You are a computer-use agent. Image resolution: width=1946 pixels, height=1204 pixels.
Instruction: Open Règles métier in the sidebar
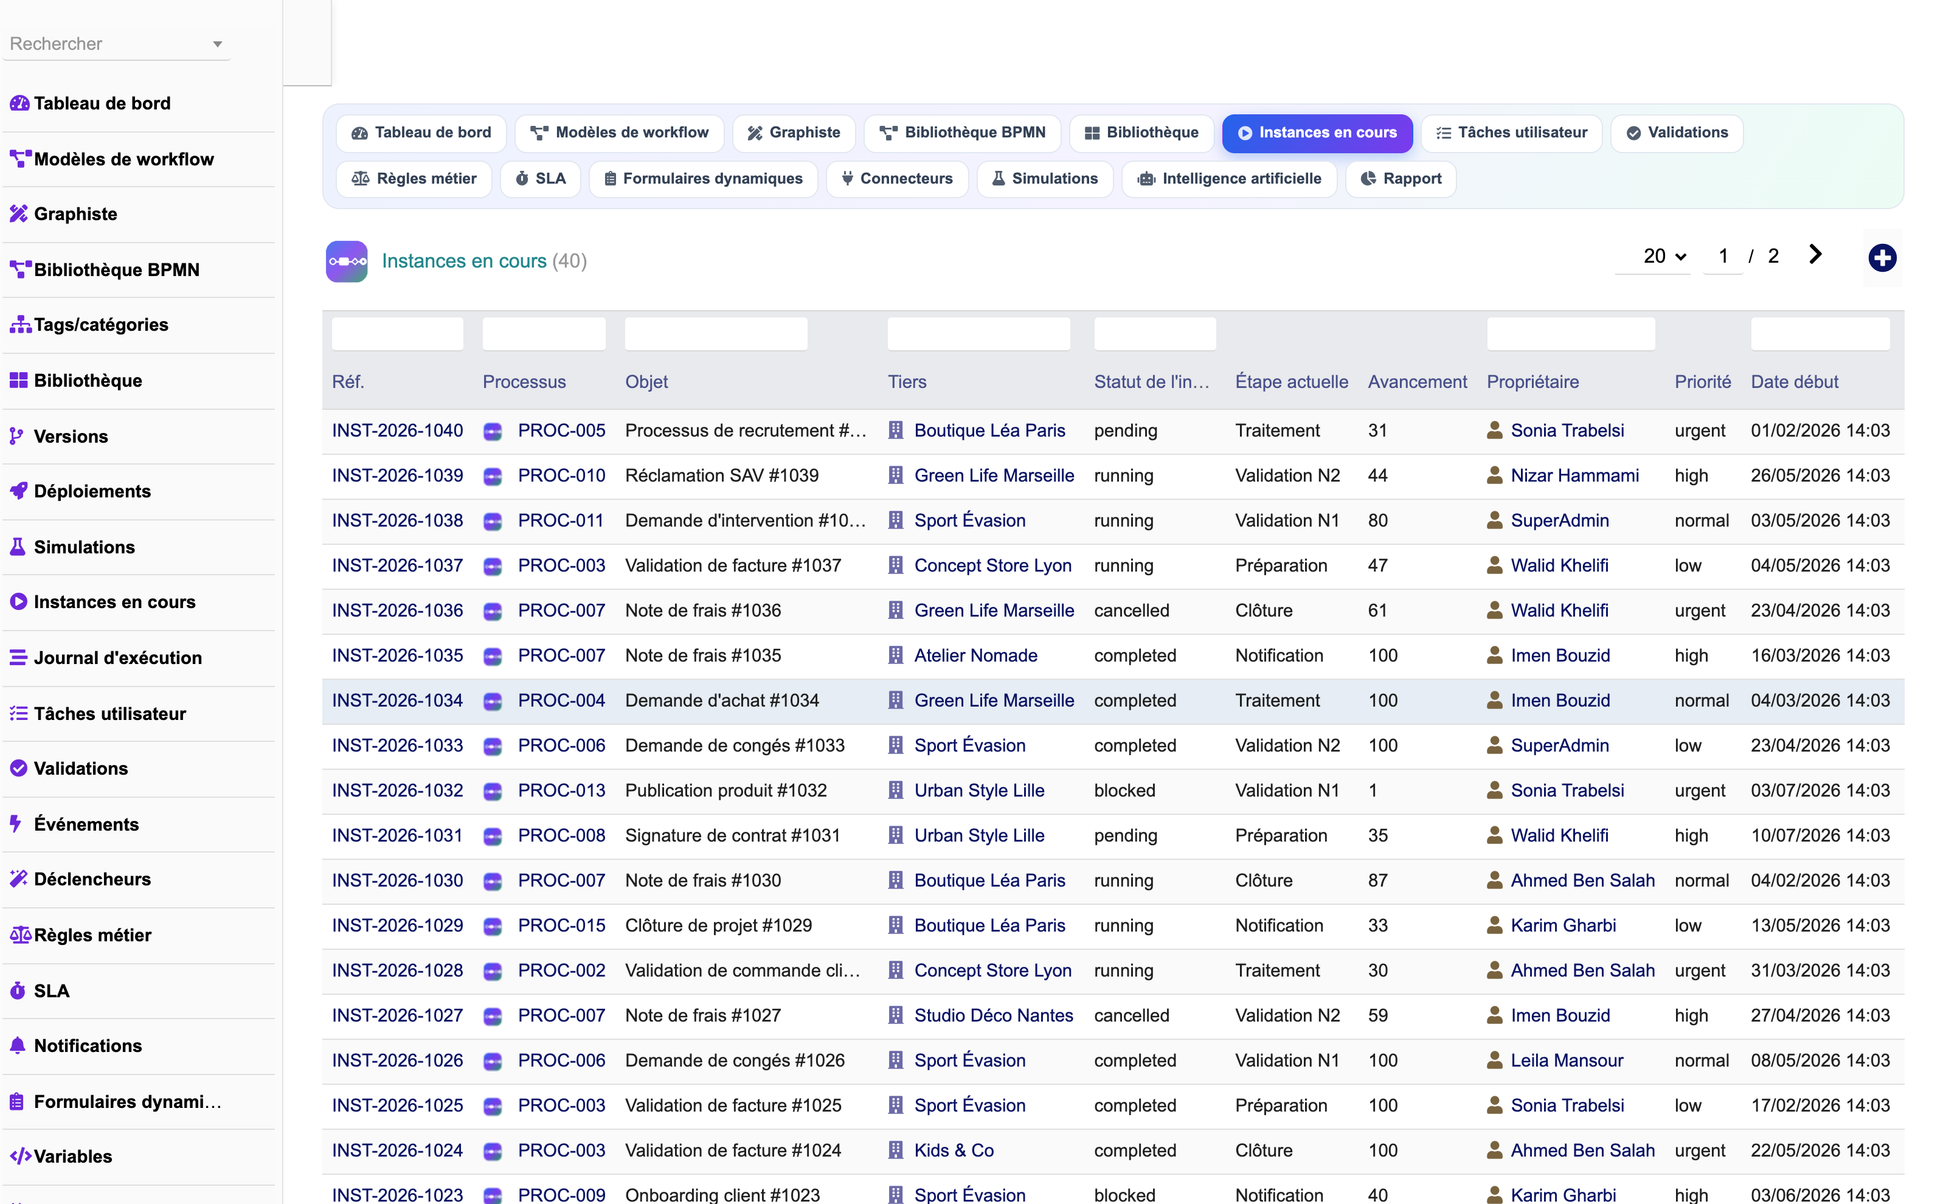tap(81, 935)
